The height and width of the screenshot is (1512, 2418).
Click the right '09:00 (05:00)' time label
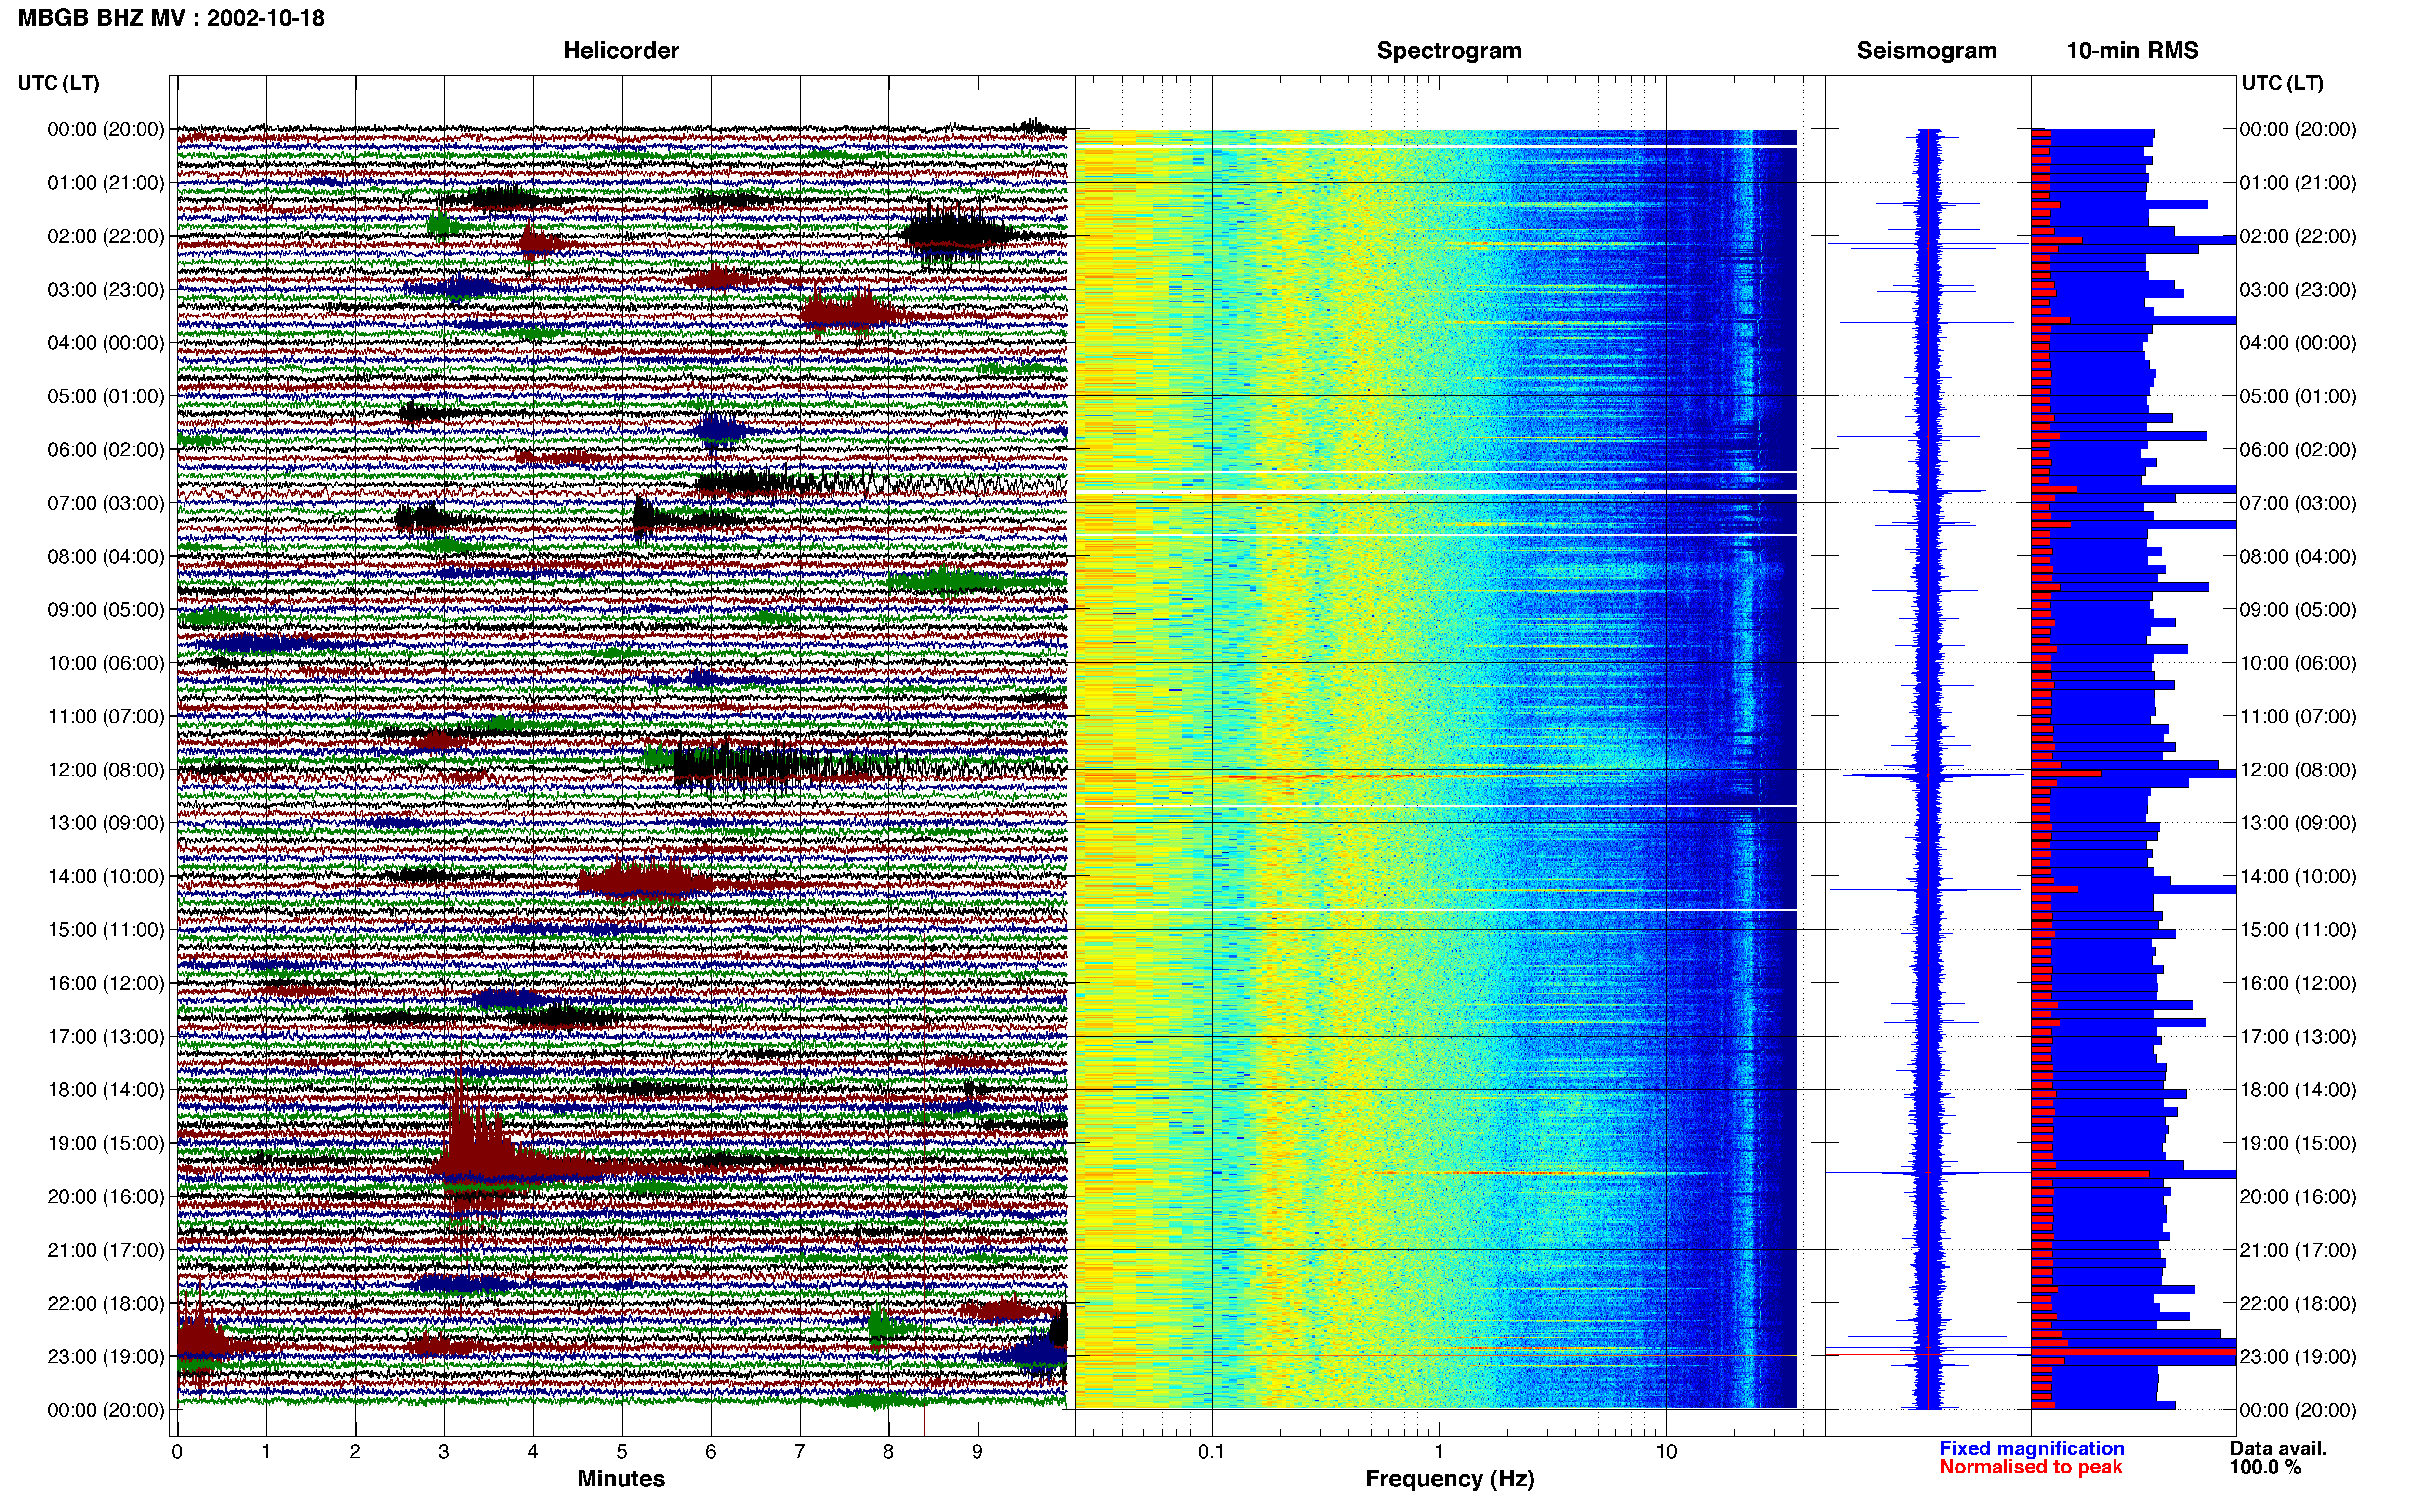2298,610
